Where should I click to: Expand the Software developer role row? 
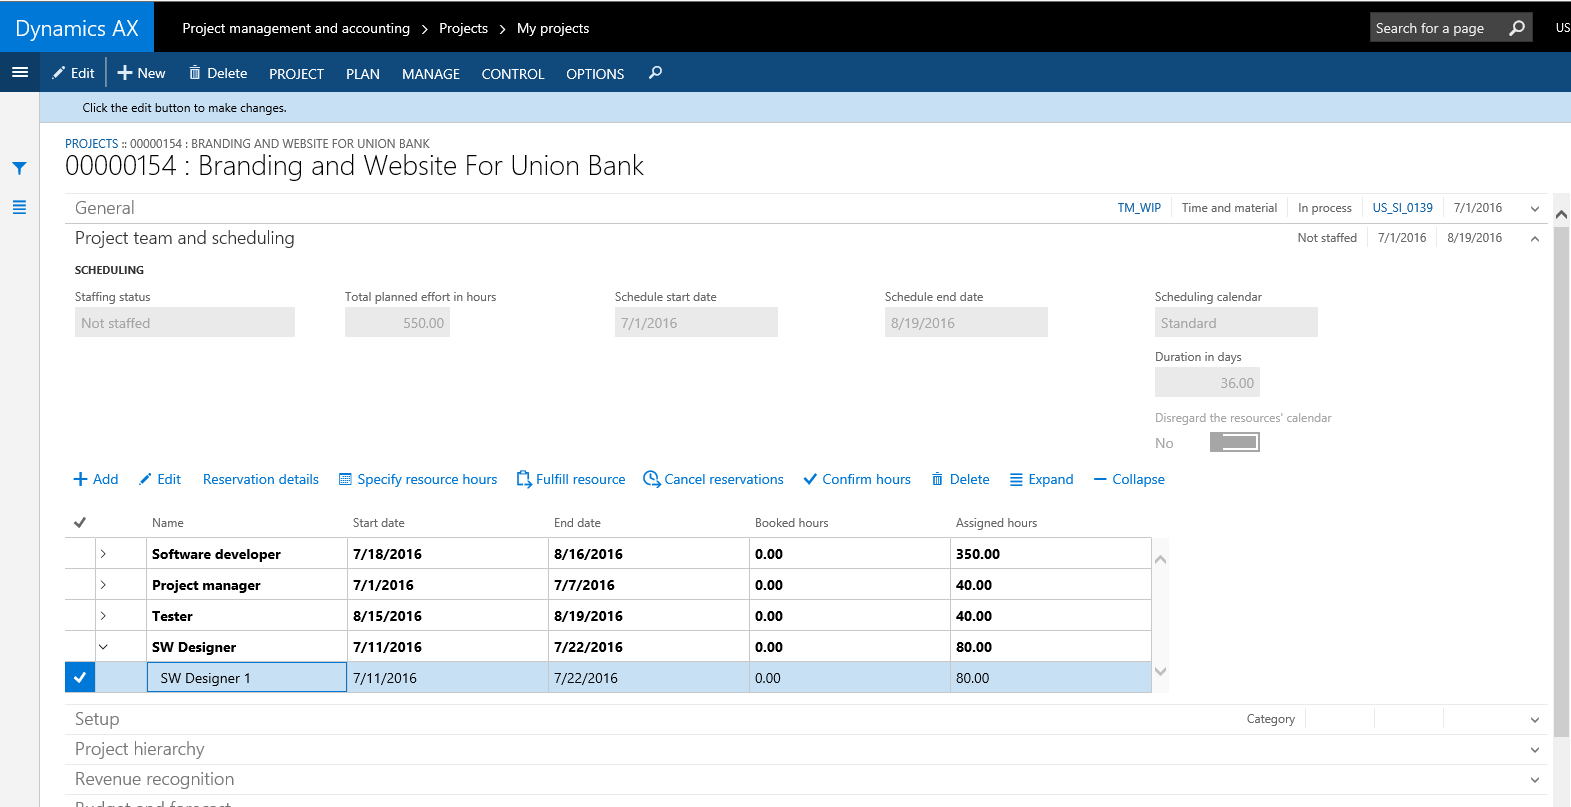pos(103,553)
